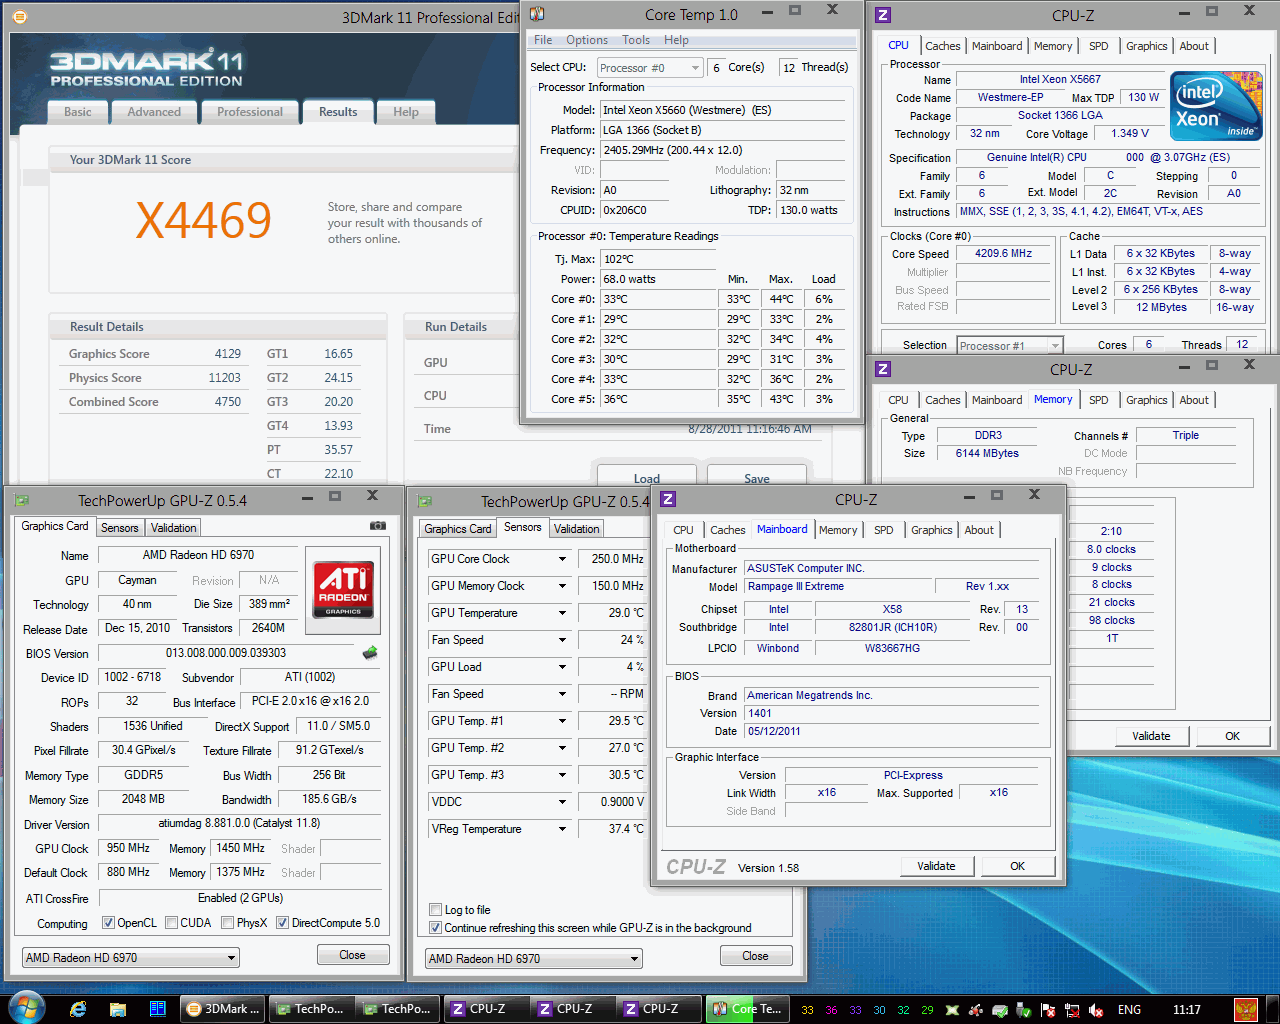The image size is (1280, 1024).
Task: Click the 29 Core Temp tray temperature
Action: pyautogui.click(x=927, y=1010)
